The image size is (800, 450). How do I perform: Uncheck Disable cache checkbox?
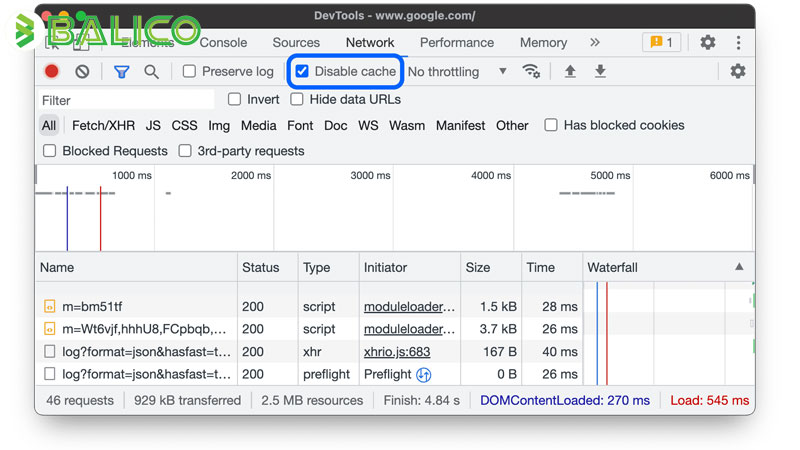pyautogui.click(x=302, y=71)
